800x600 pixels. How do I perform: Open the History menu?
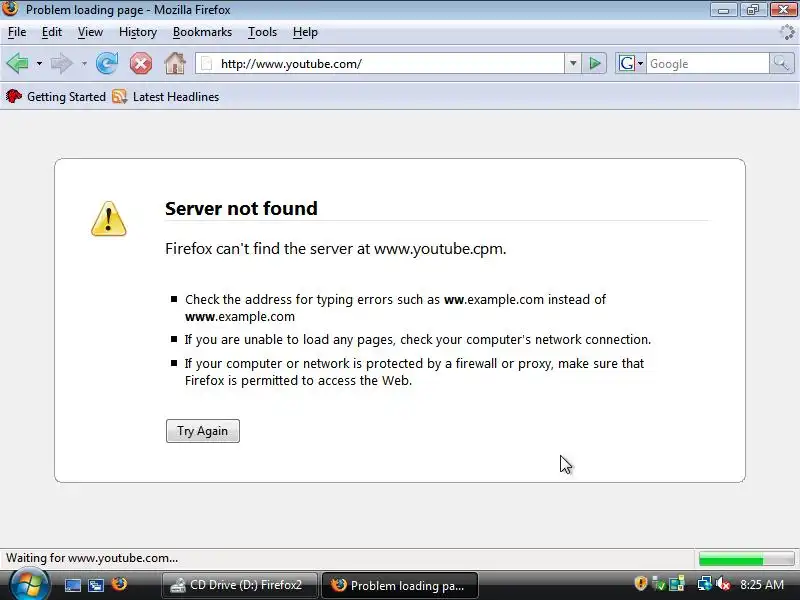tap(138, 32)
